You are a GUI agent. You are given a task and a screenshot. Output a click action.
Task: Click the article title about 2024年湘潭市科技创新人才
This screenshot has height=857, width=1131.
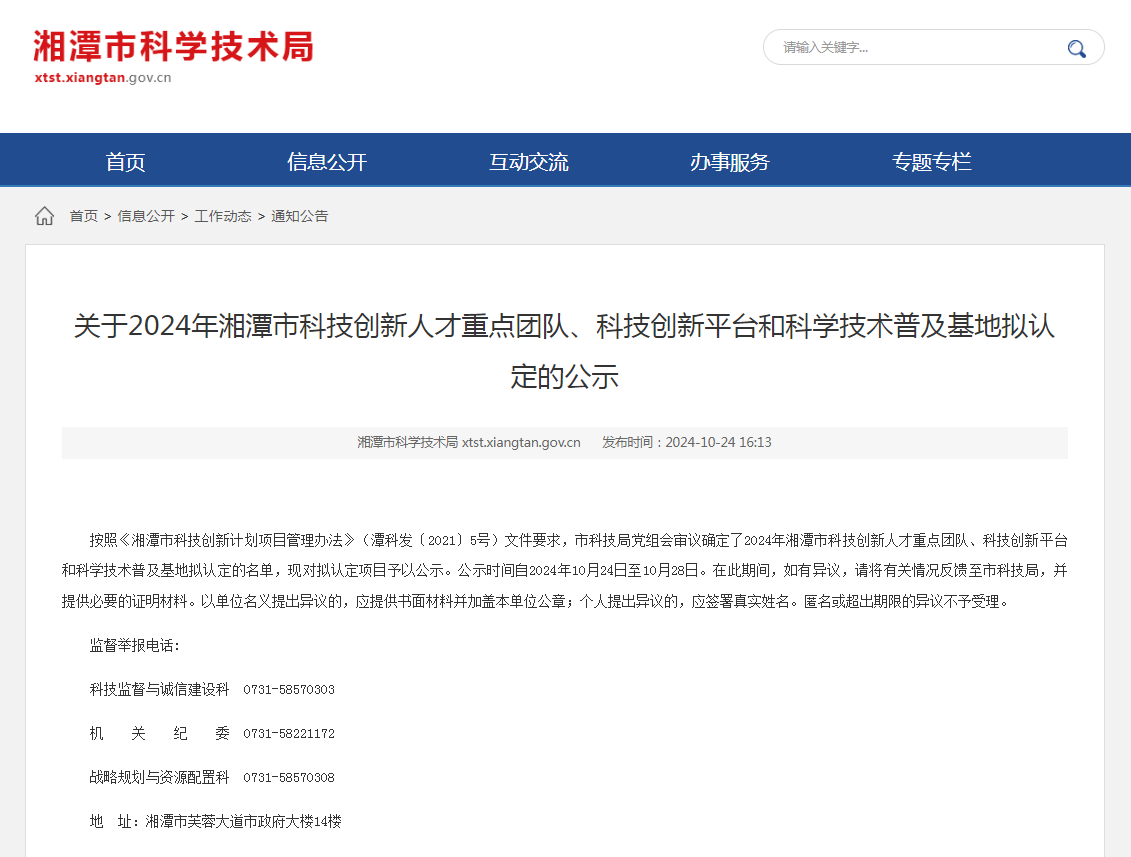[565, 351]
